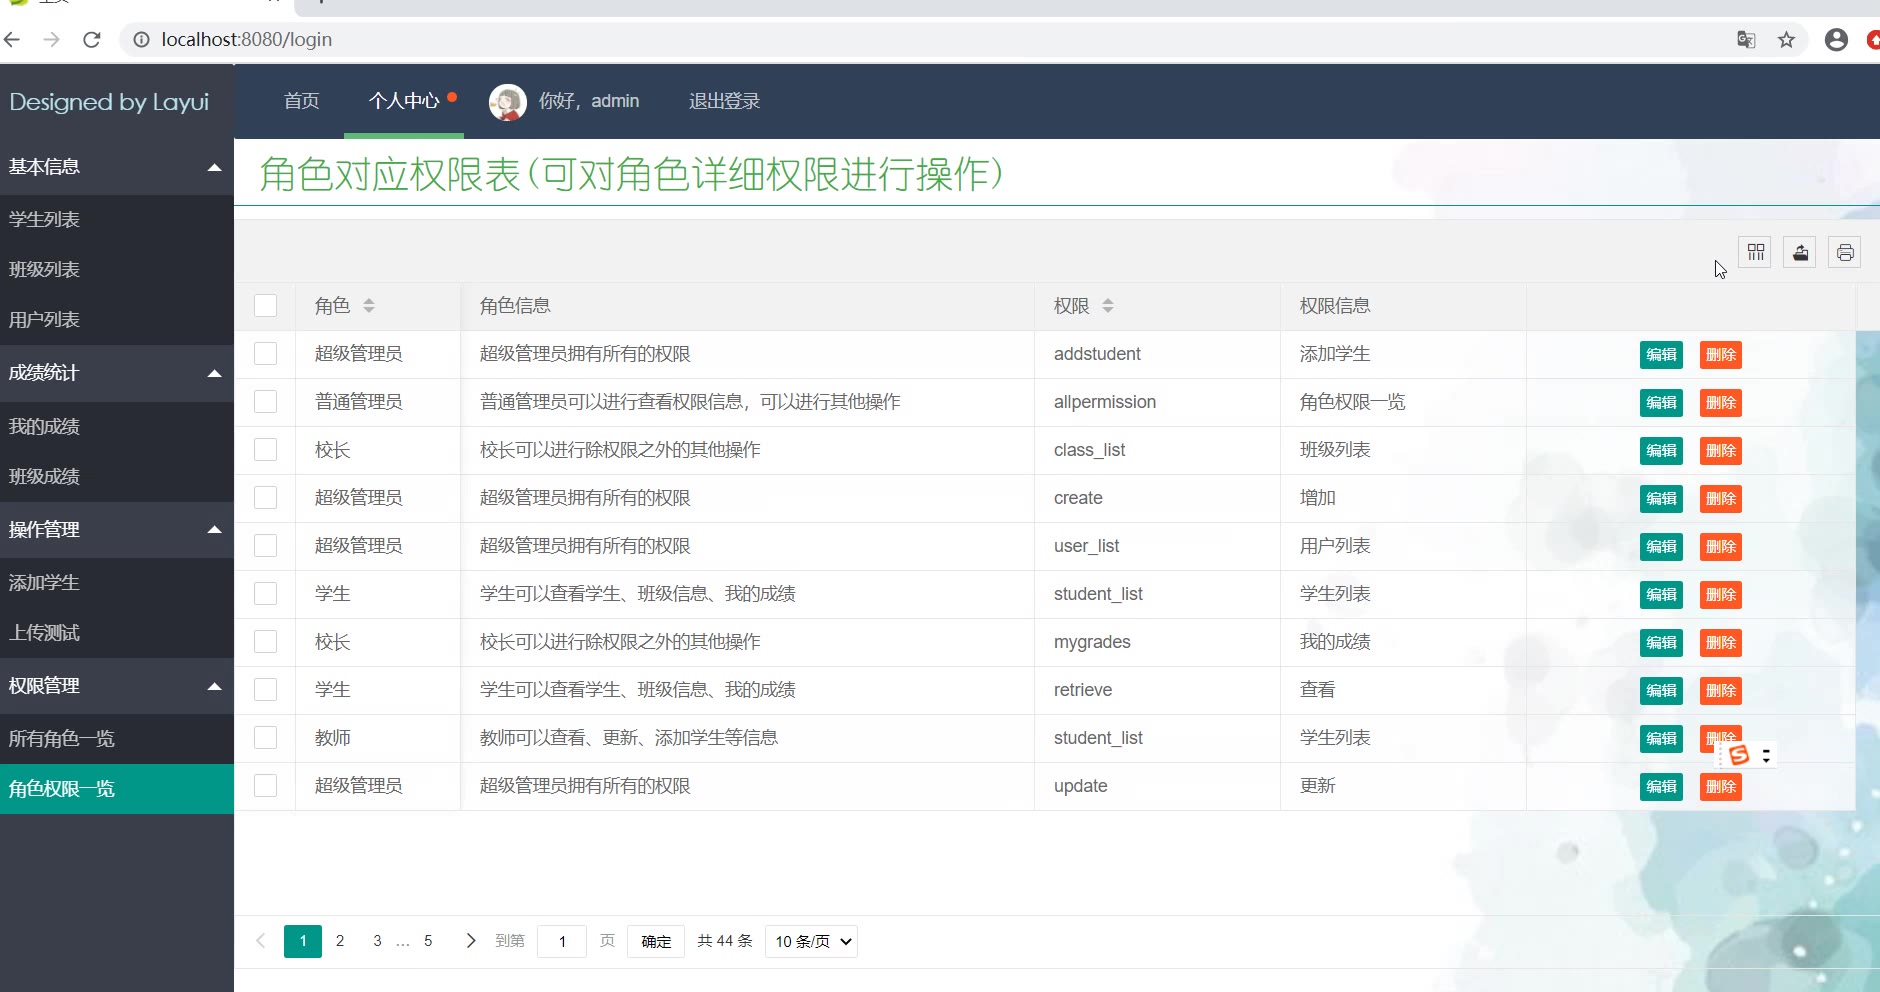The height and width of the screenshot is (992, 1880).
Task: Click the table export icon
Action: tap(1800, 253)
